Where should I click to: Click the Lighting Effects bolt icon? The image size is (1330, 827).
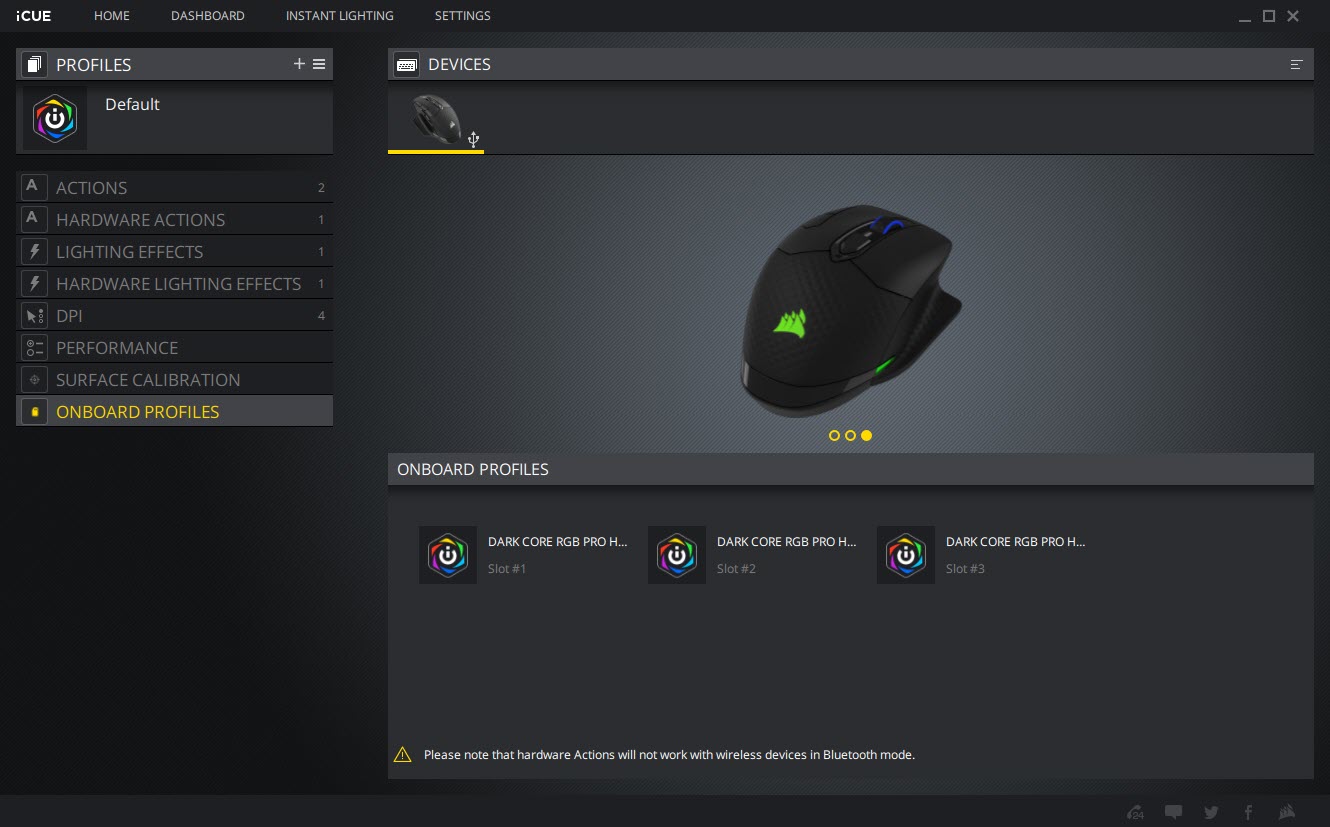(34, 251)
